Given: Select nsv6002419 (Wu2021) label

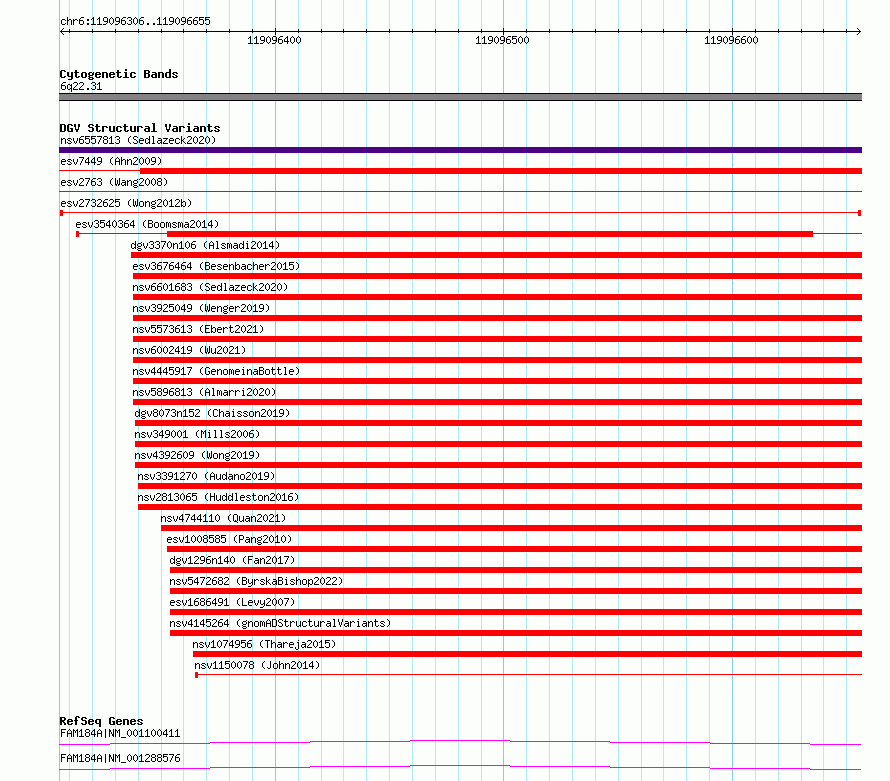Looking at the screenshot, I should click(x=189, y=350).
